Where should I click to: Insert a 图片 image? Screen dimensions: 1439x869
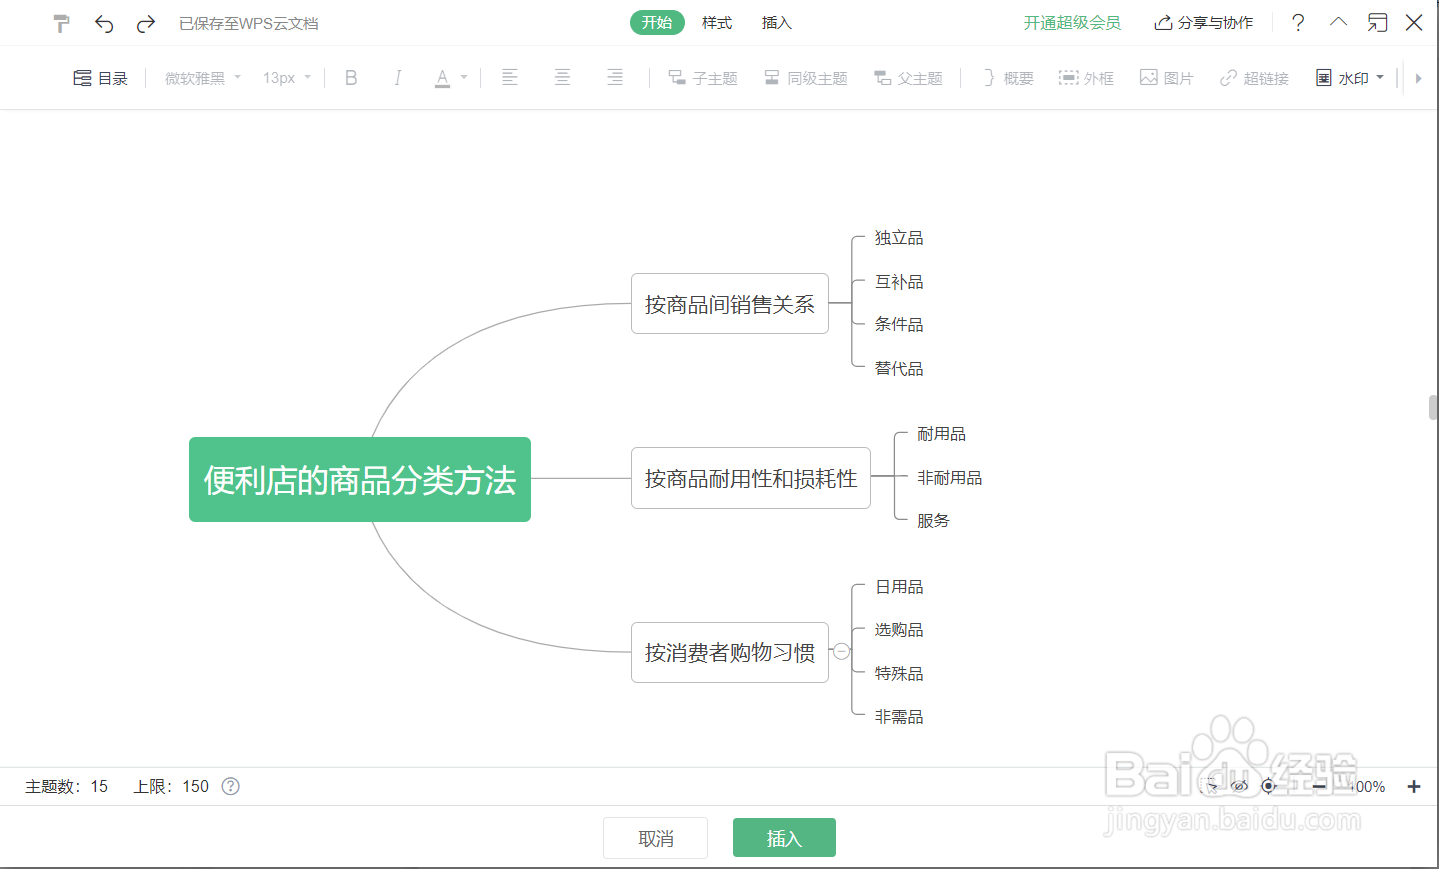1167,78
